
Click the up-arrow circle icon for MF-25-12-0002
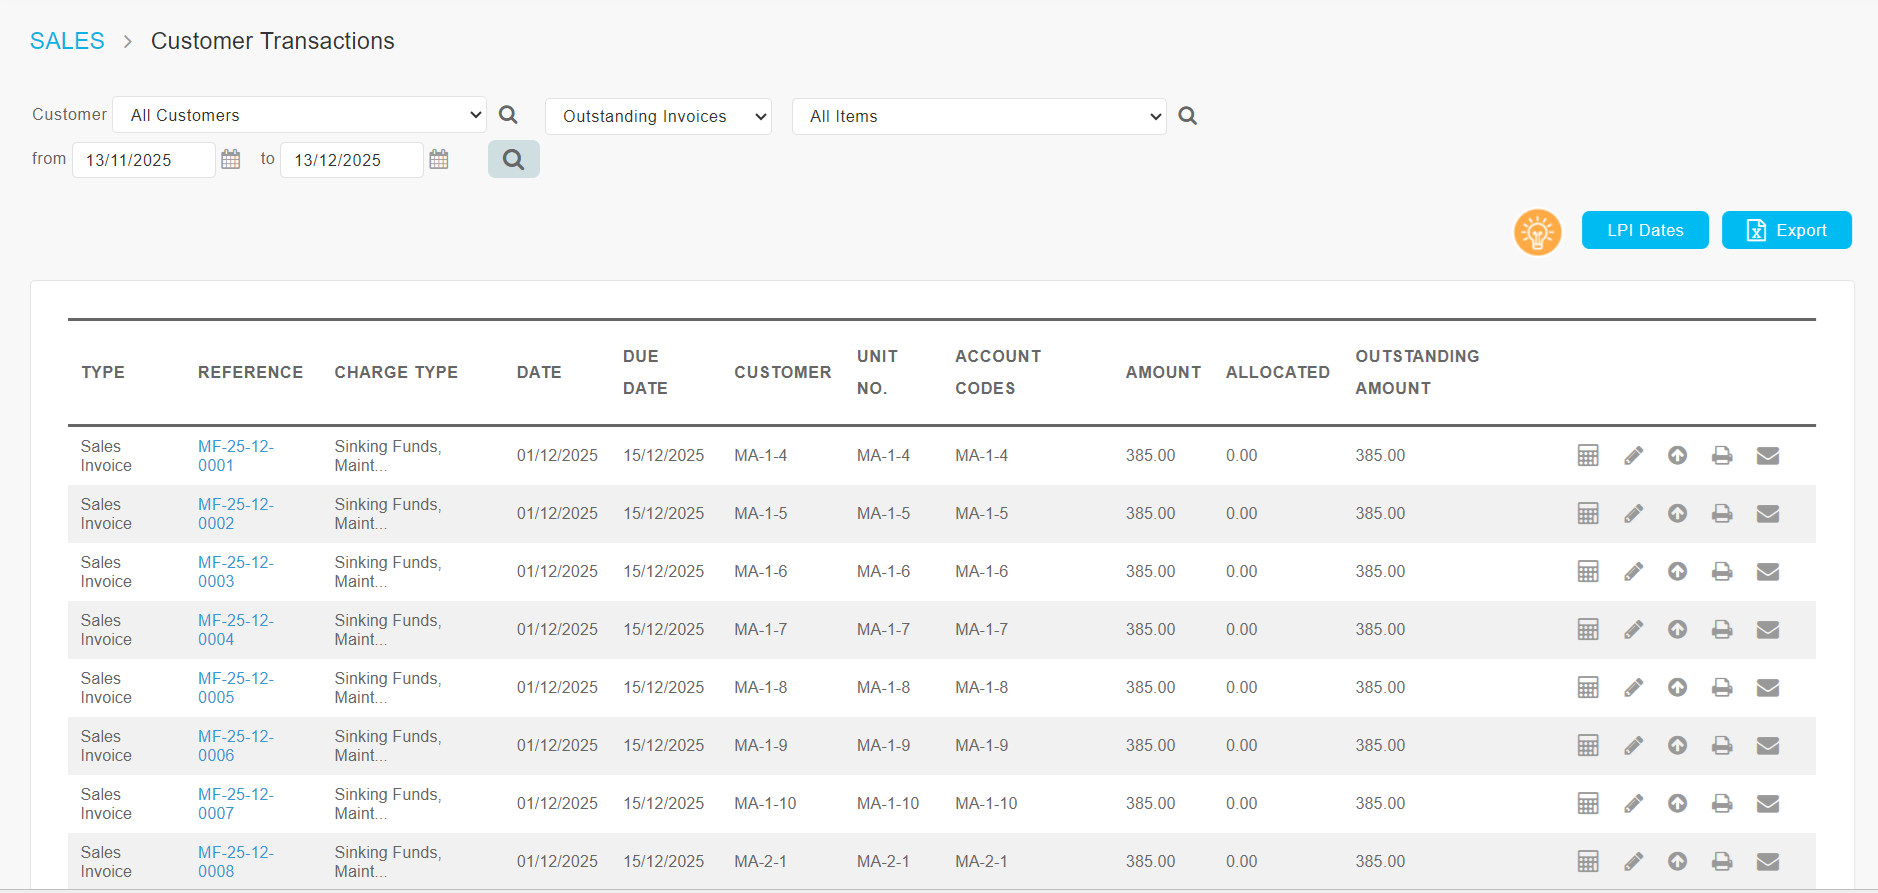(x=1677, y=514)
